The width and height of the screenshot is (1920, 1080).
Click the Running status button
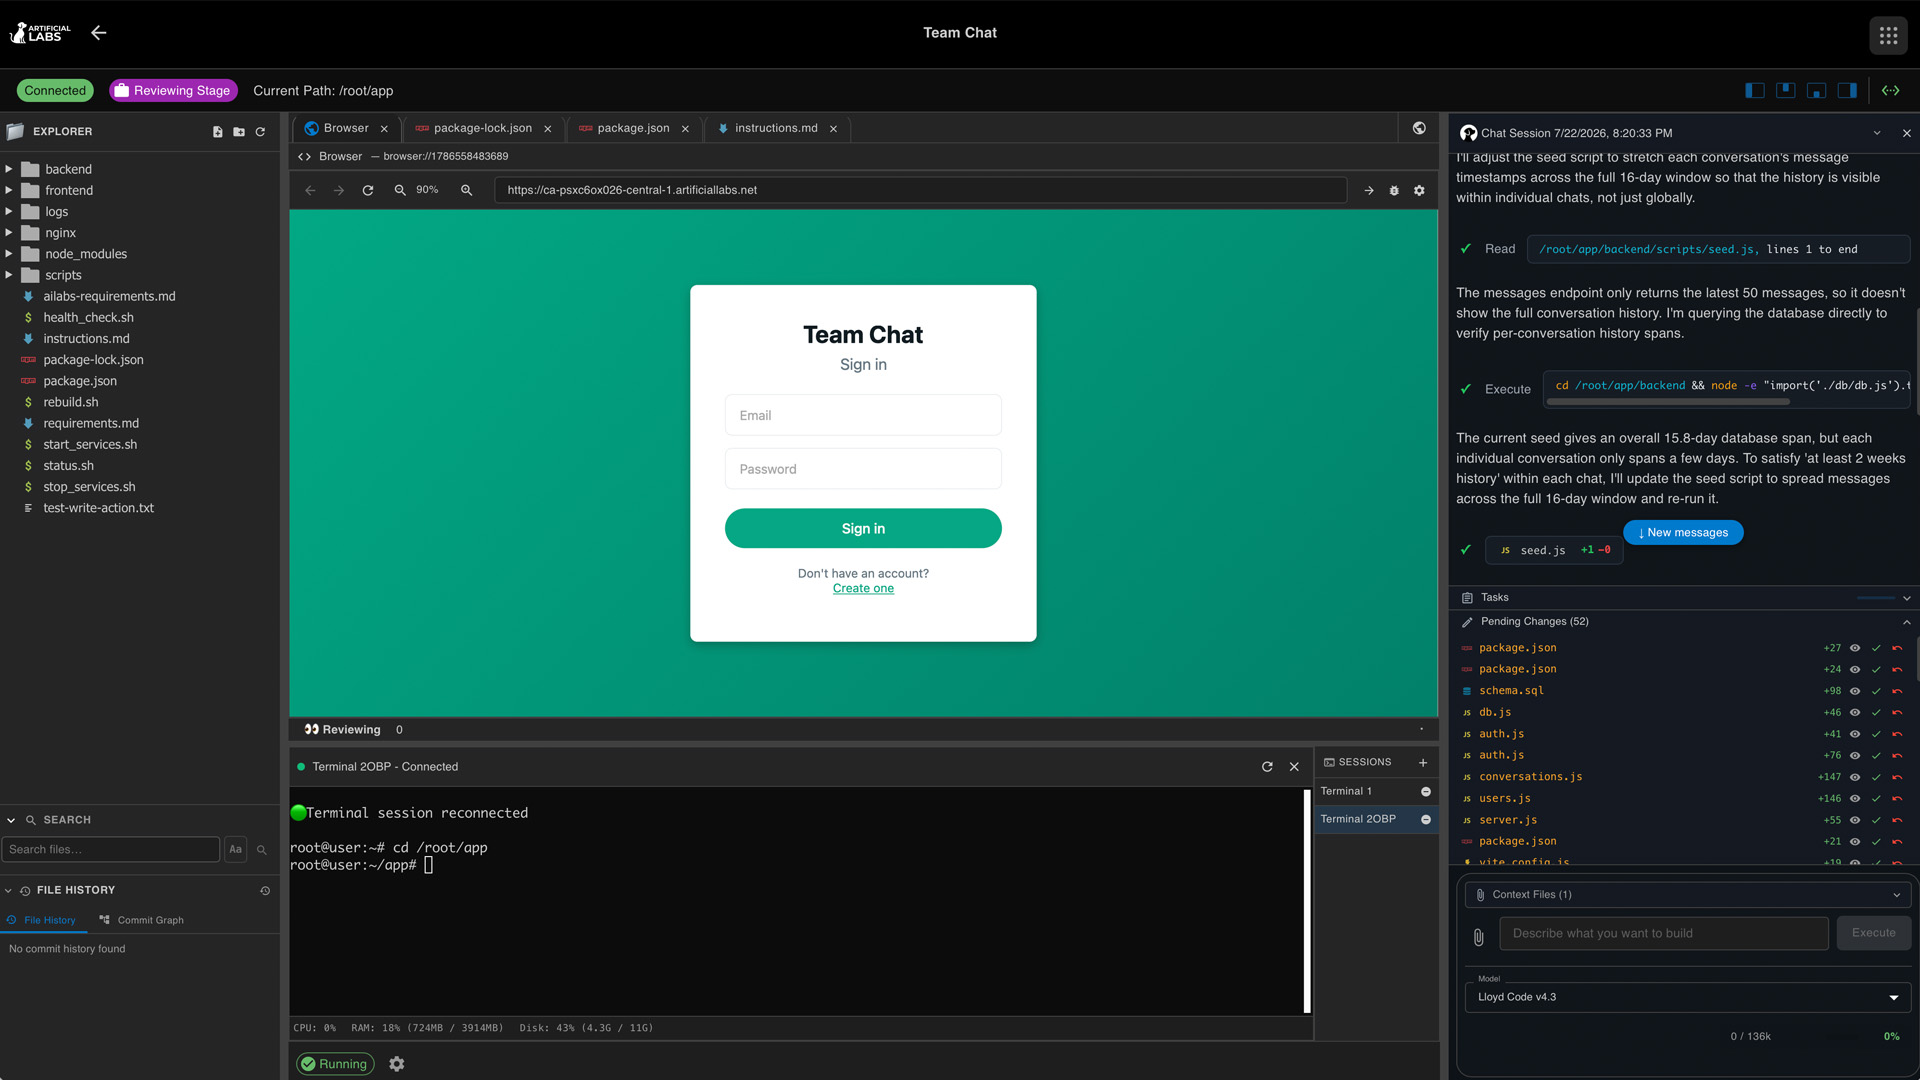[335, 1064]
